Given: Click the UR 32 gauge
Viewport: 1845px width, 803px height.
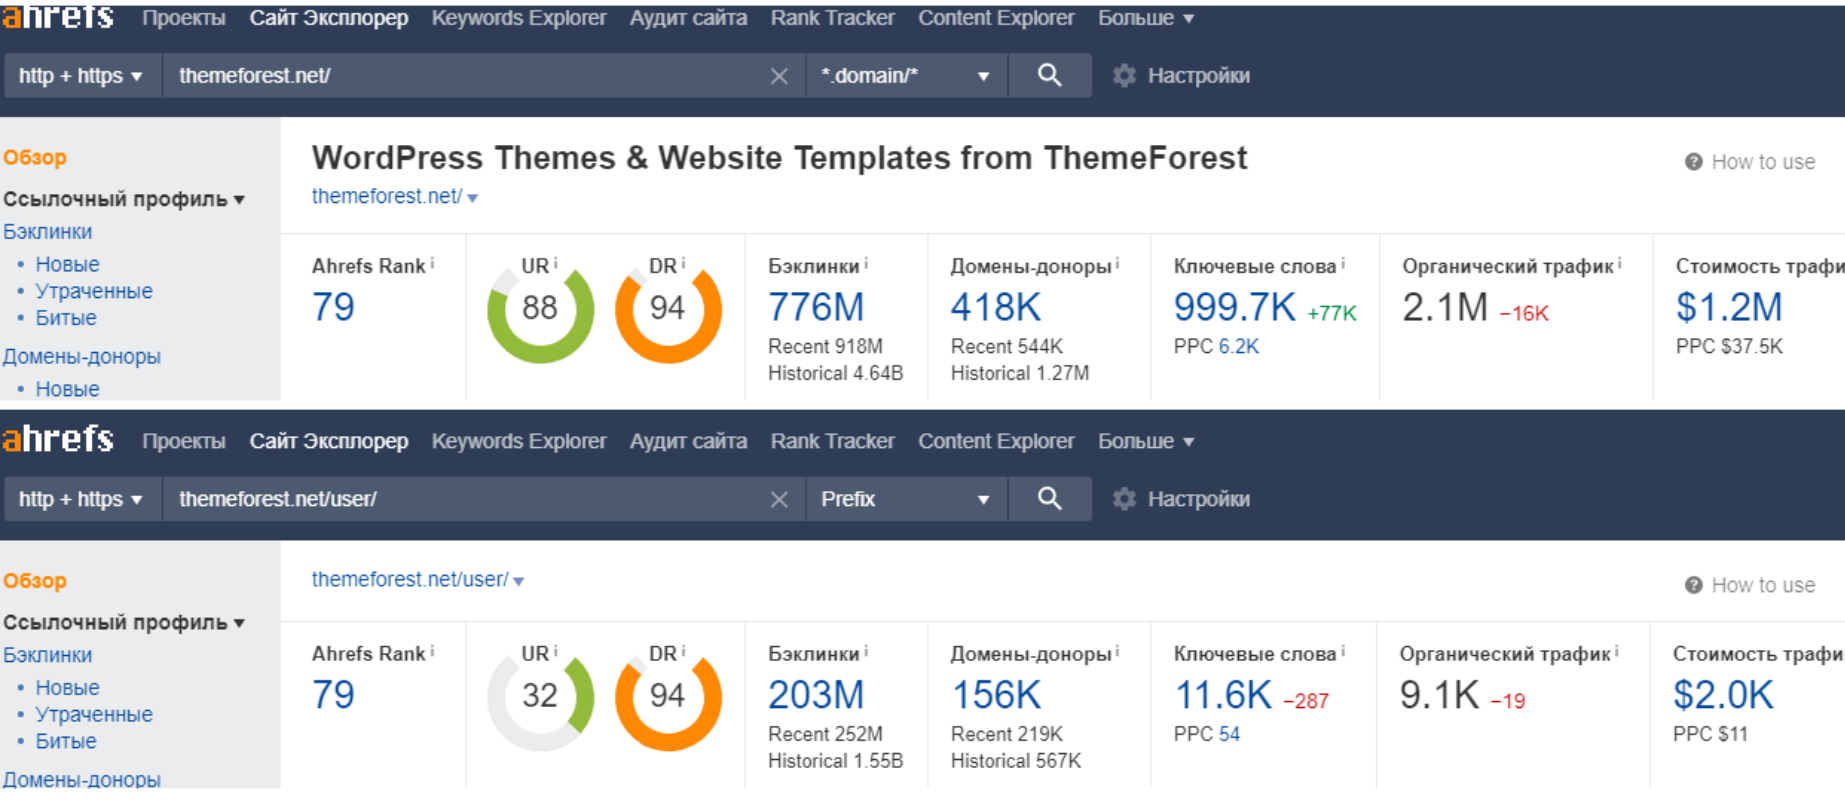Looking at the screenshot, I should point(540,697).
